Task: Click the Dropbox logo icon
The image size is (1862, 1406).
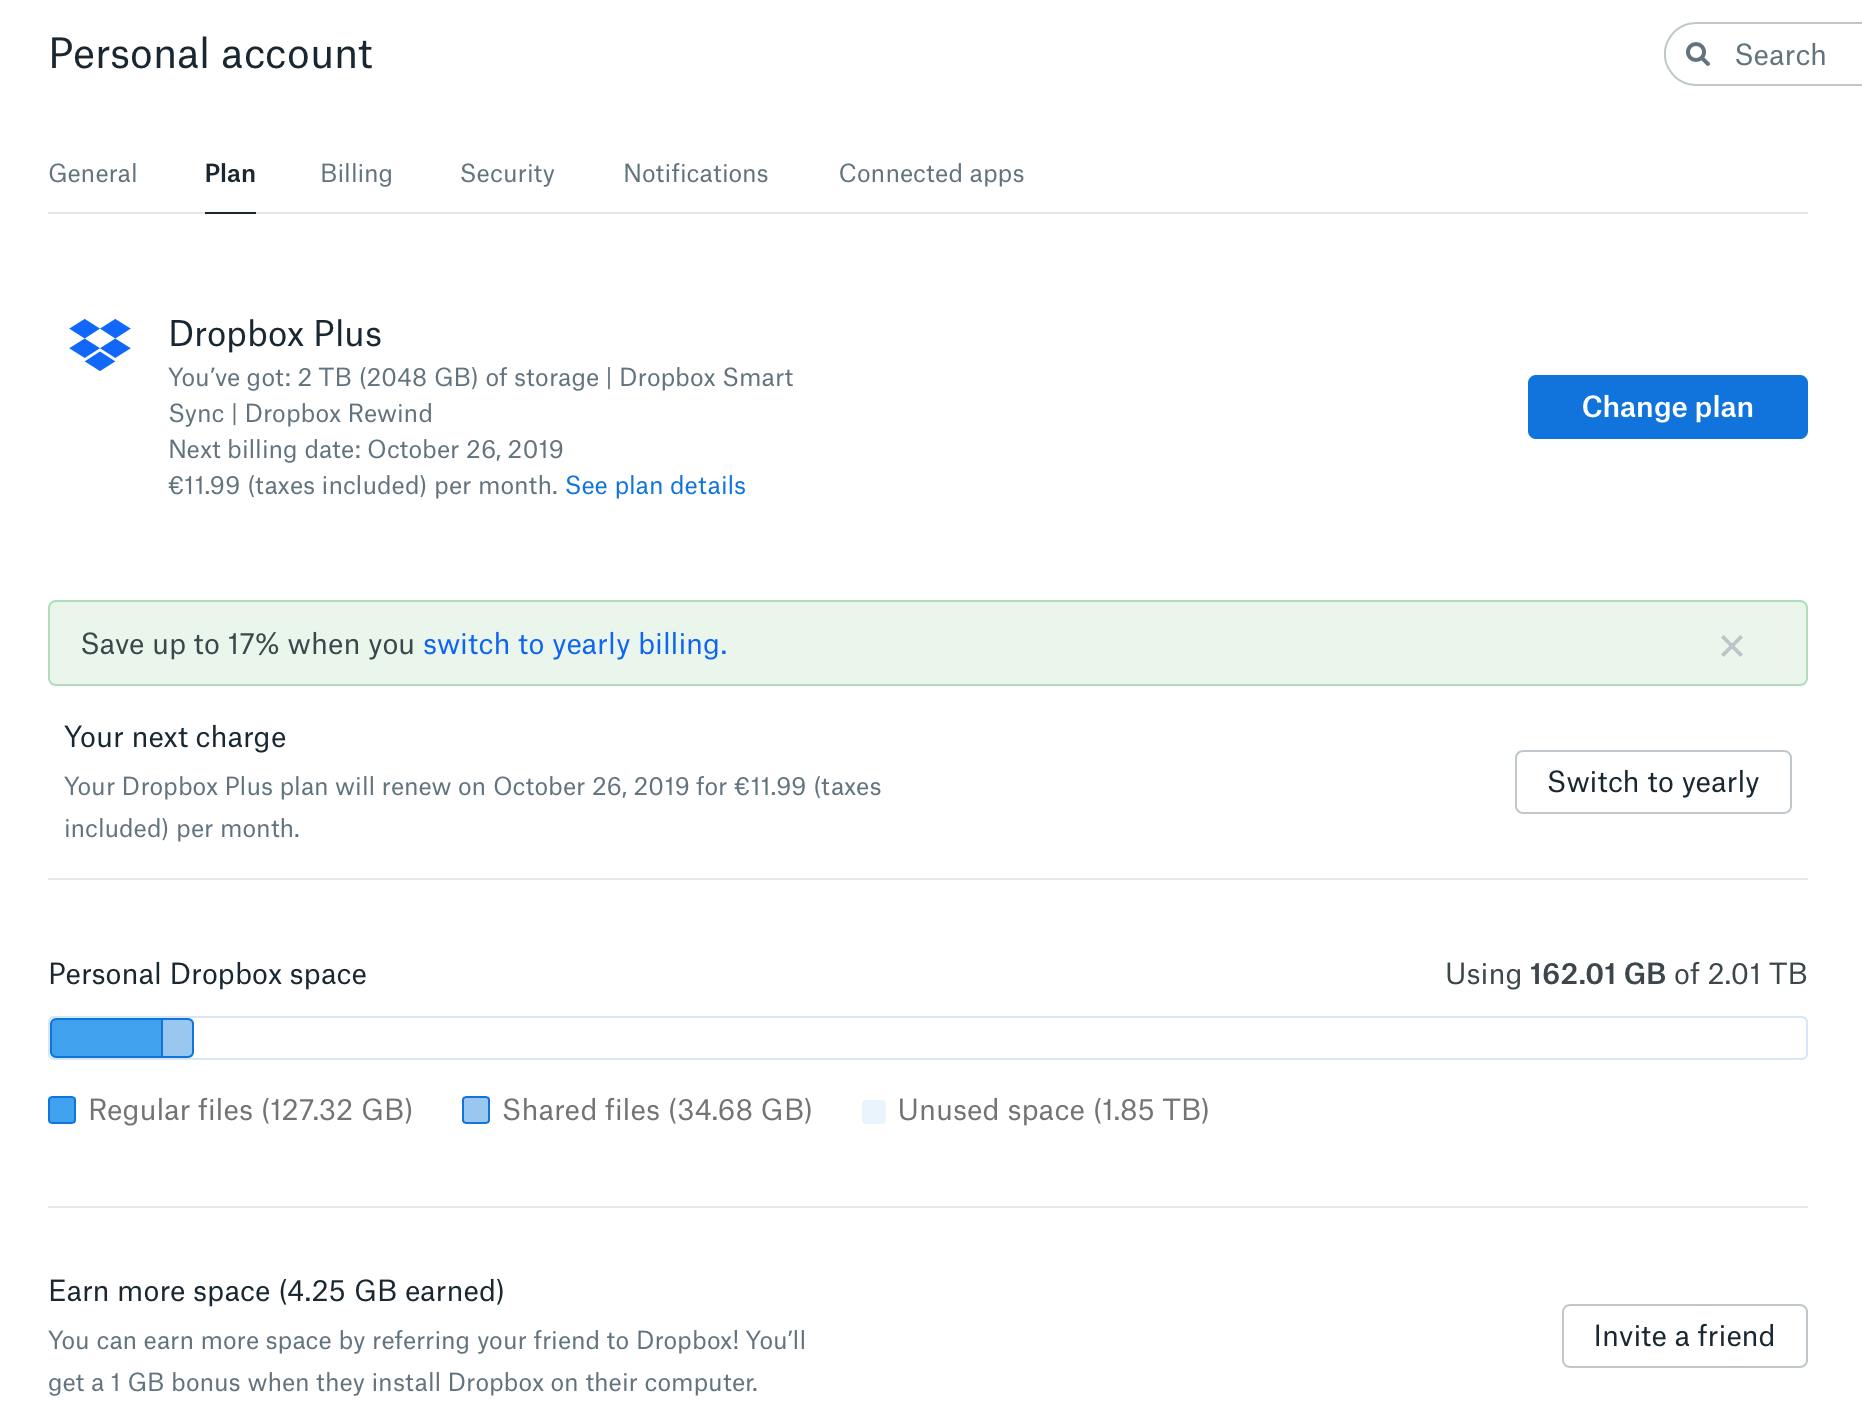Action: 100,344
